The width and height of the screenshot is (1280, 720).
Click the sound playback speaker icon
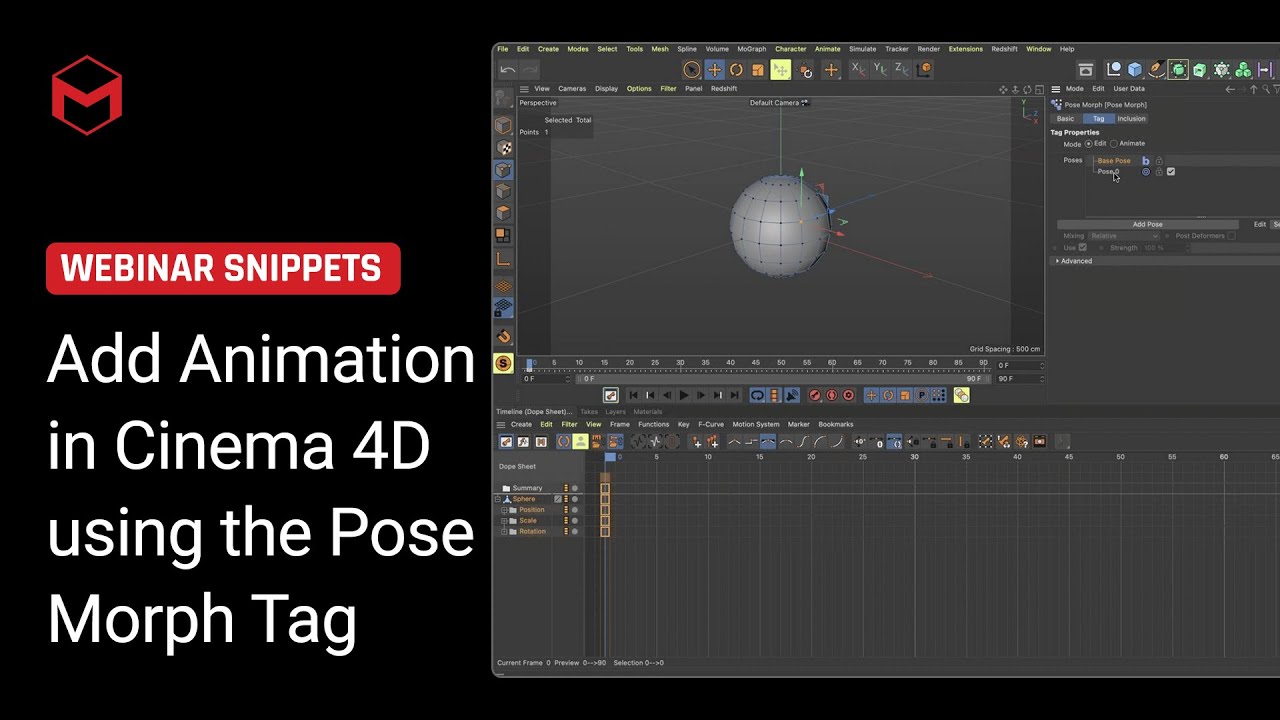791,396
